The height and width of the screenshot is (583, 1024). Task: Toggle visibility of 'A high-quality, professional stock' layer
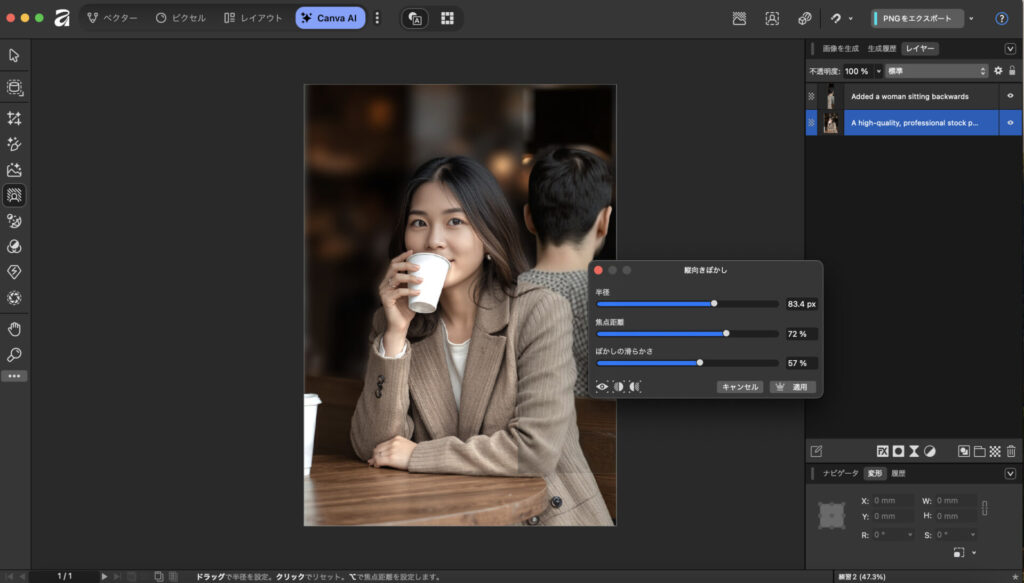1010,123
